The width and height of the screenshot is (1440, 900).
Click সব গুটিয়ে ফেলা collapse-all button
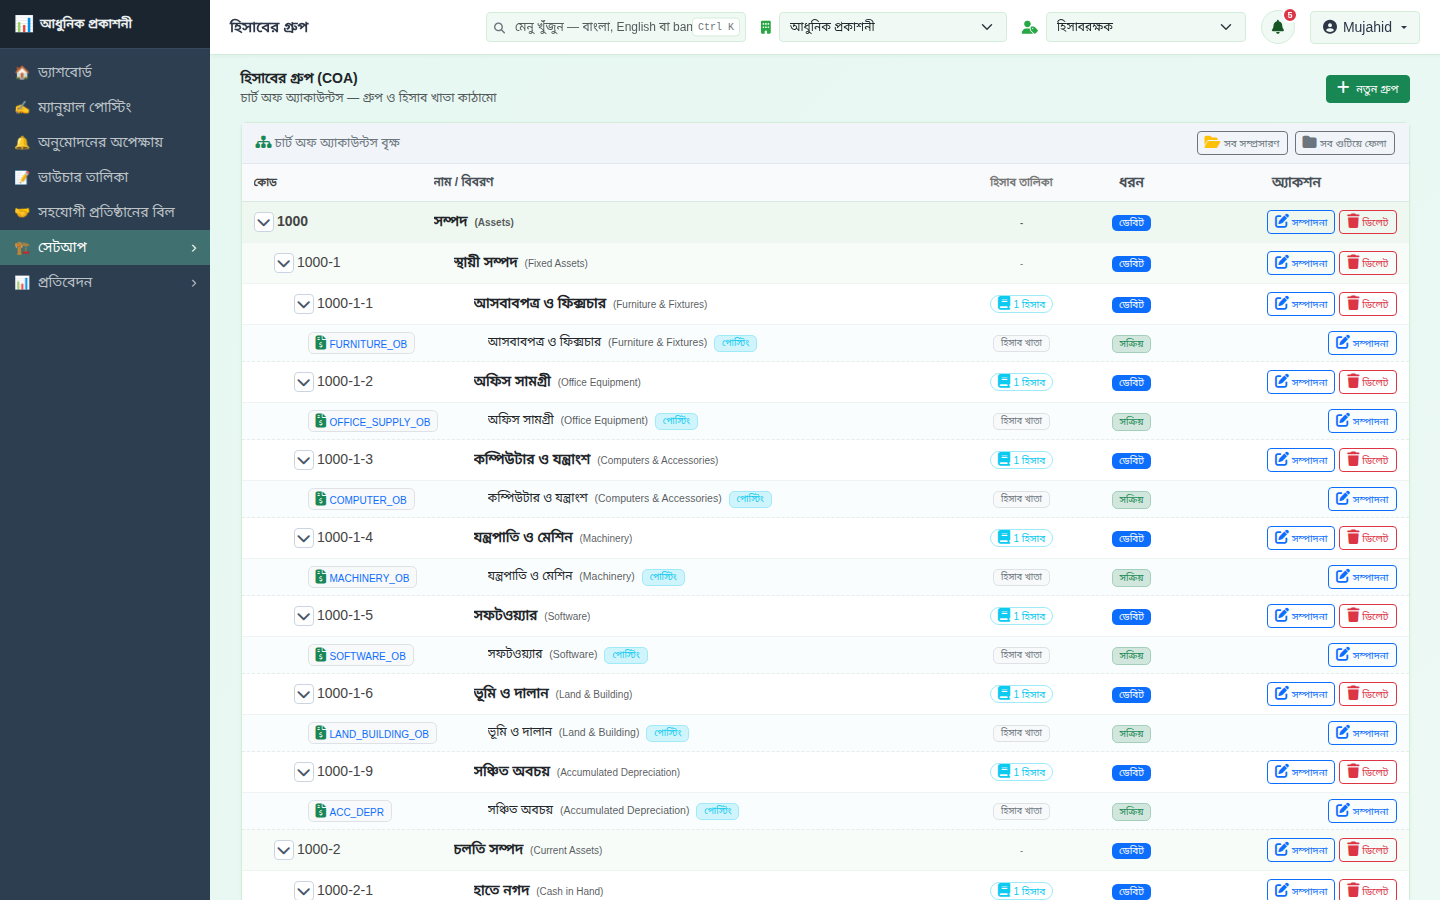coord(1345,143)
